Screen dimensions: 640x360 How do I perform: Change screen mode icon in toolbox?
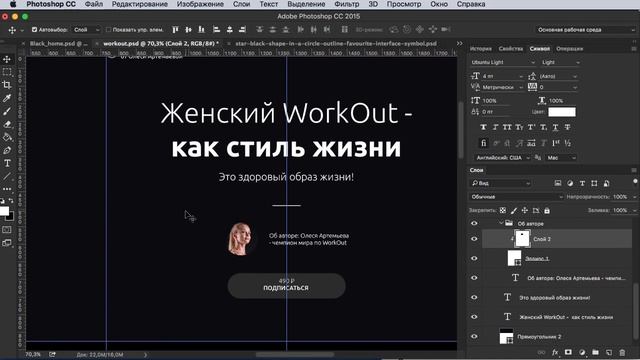click(7, 243)
